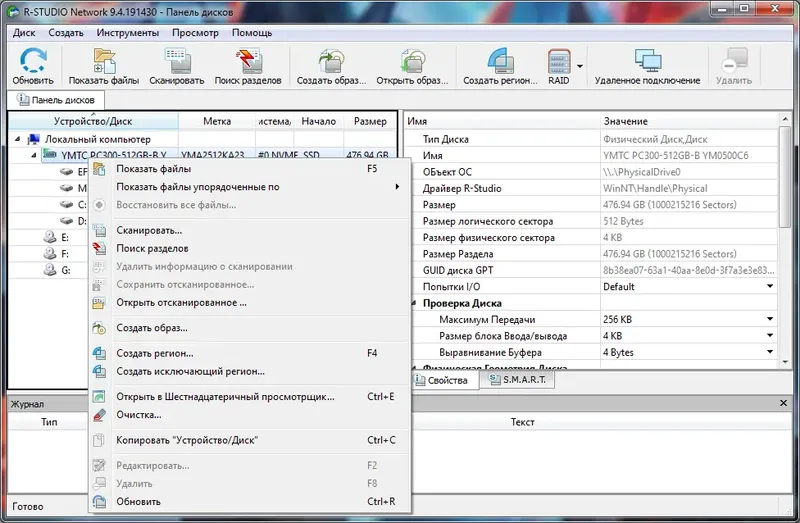The width and height of the screenshot is (800, 523).
Task: Open Показать файлы упорядоченные по submenu
Action: 249,187
